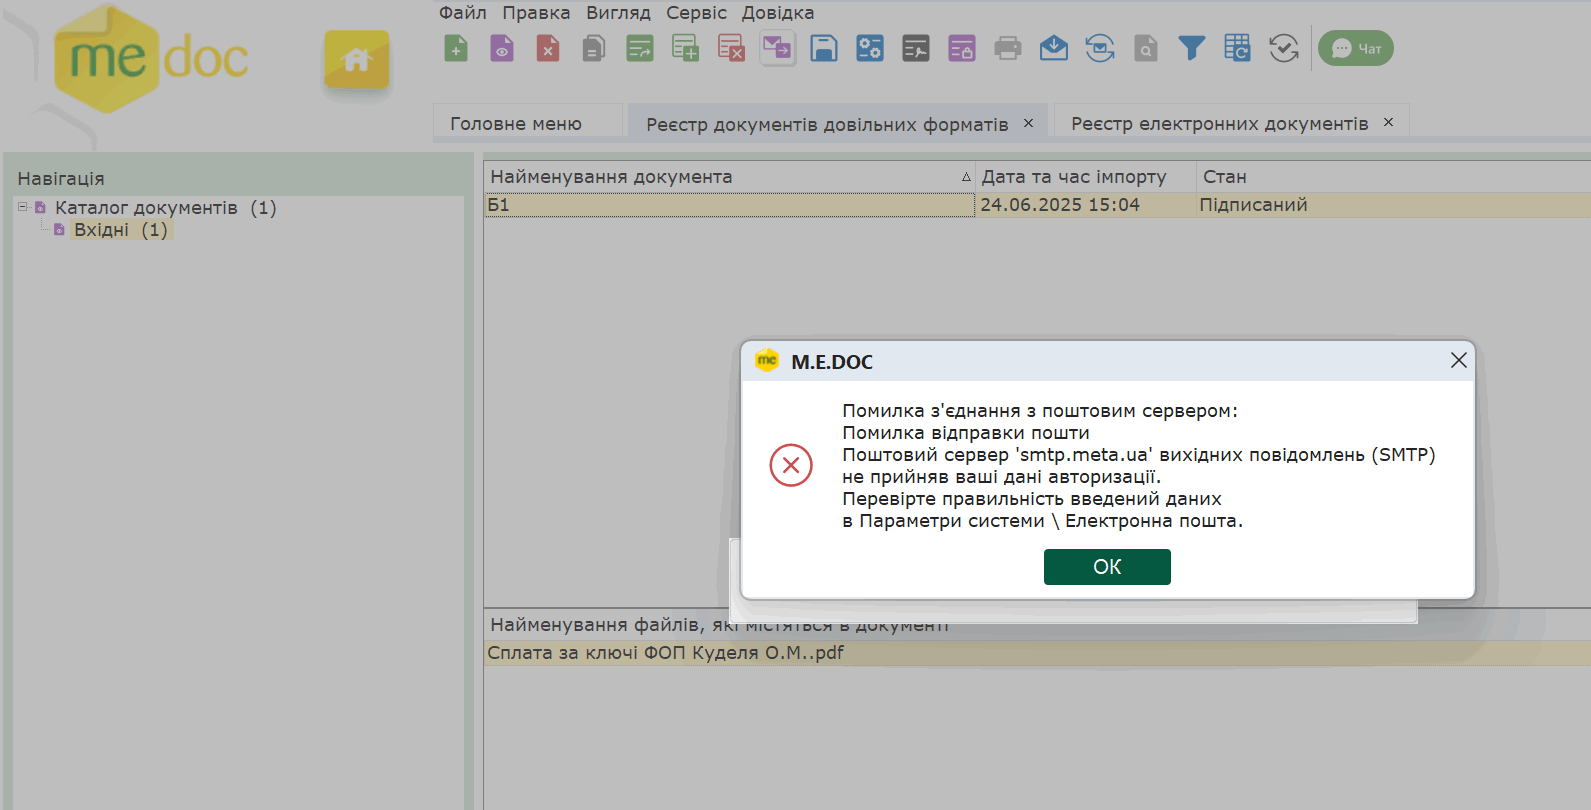Click the M.E.DOC dialog title icon
The image size is (1591, 810).
(x=767, y=360)
